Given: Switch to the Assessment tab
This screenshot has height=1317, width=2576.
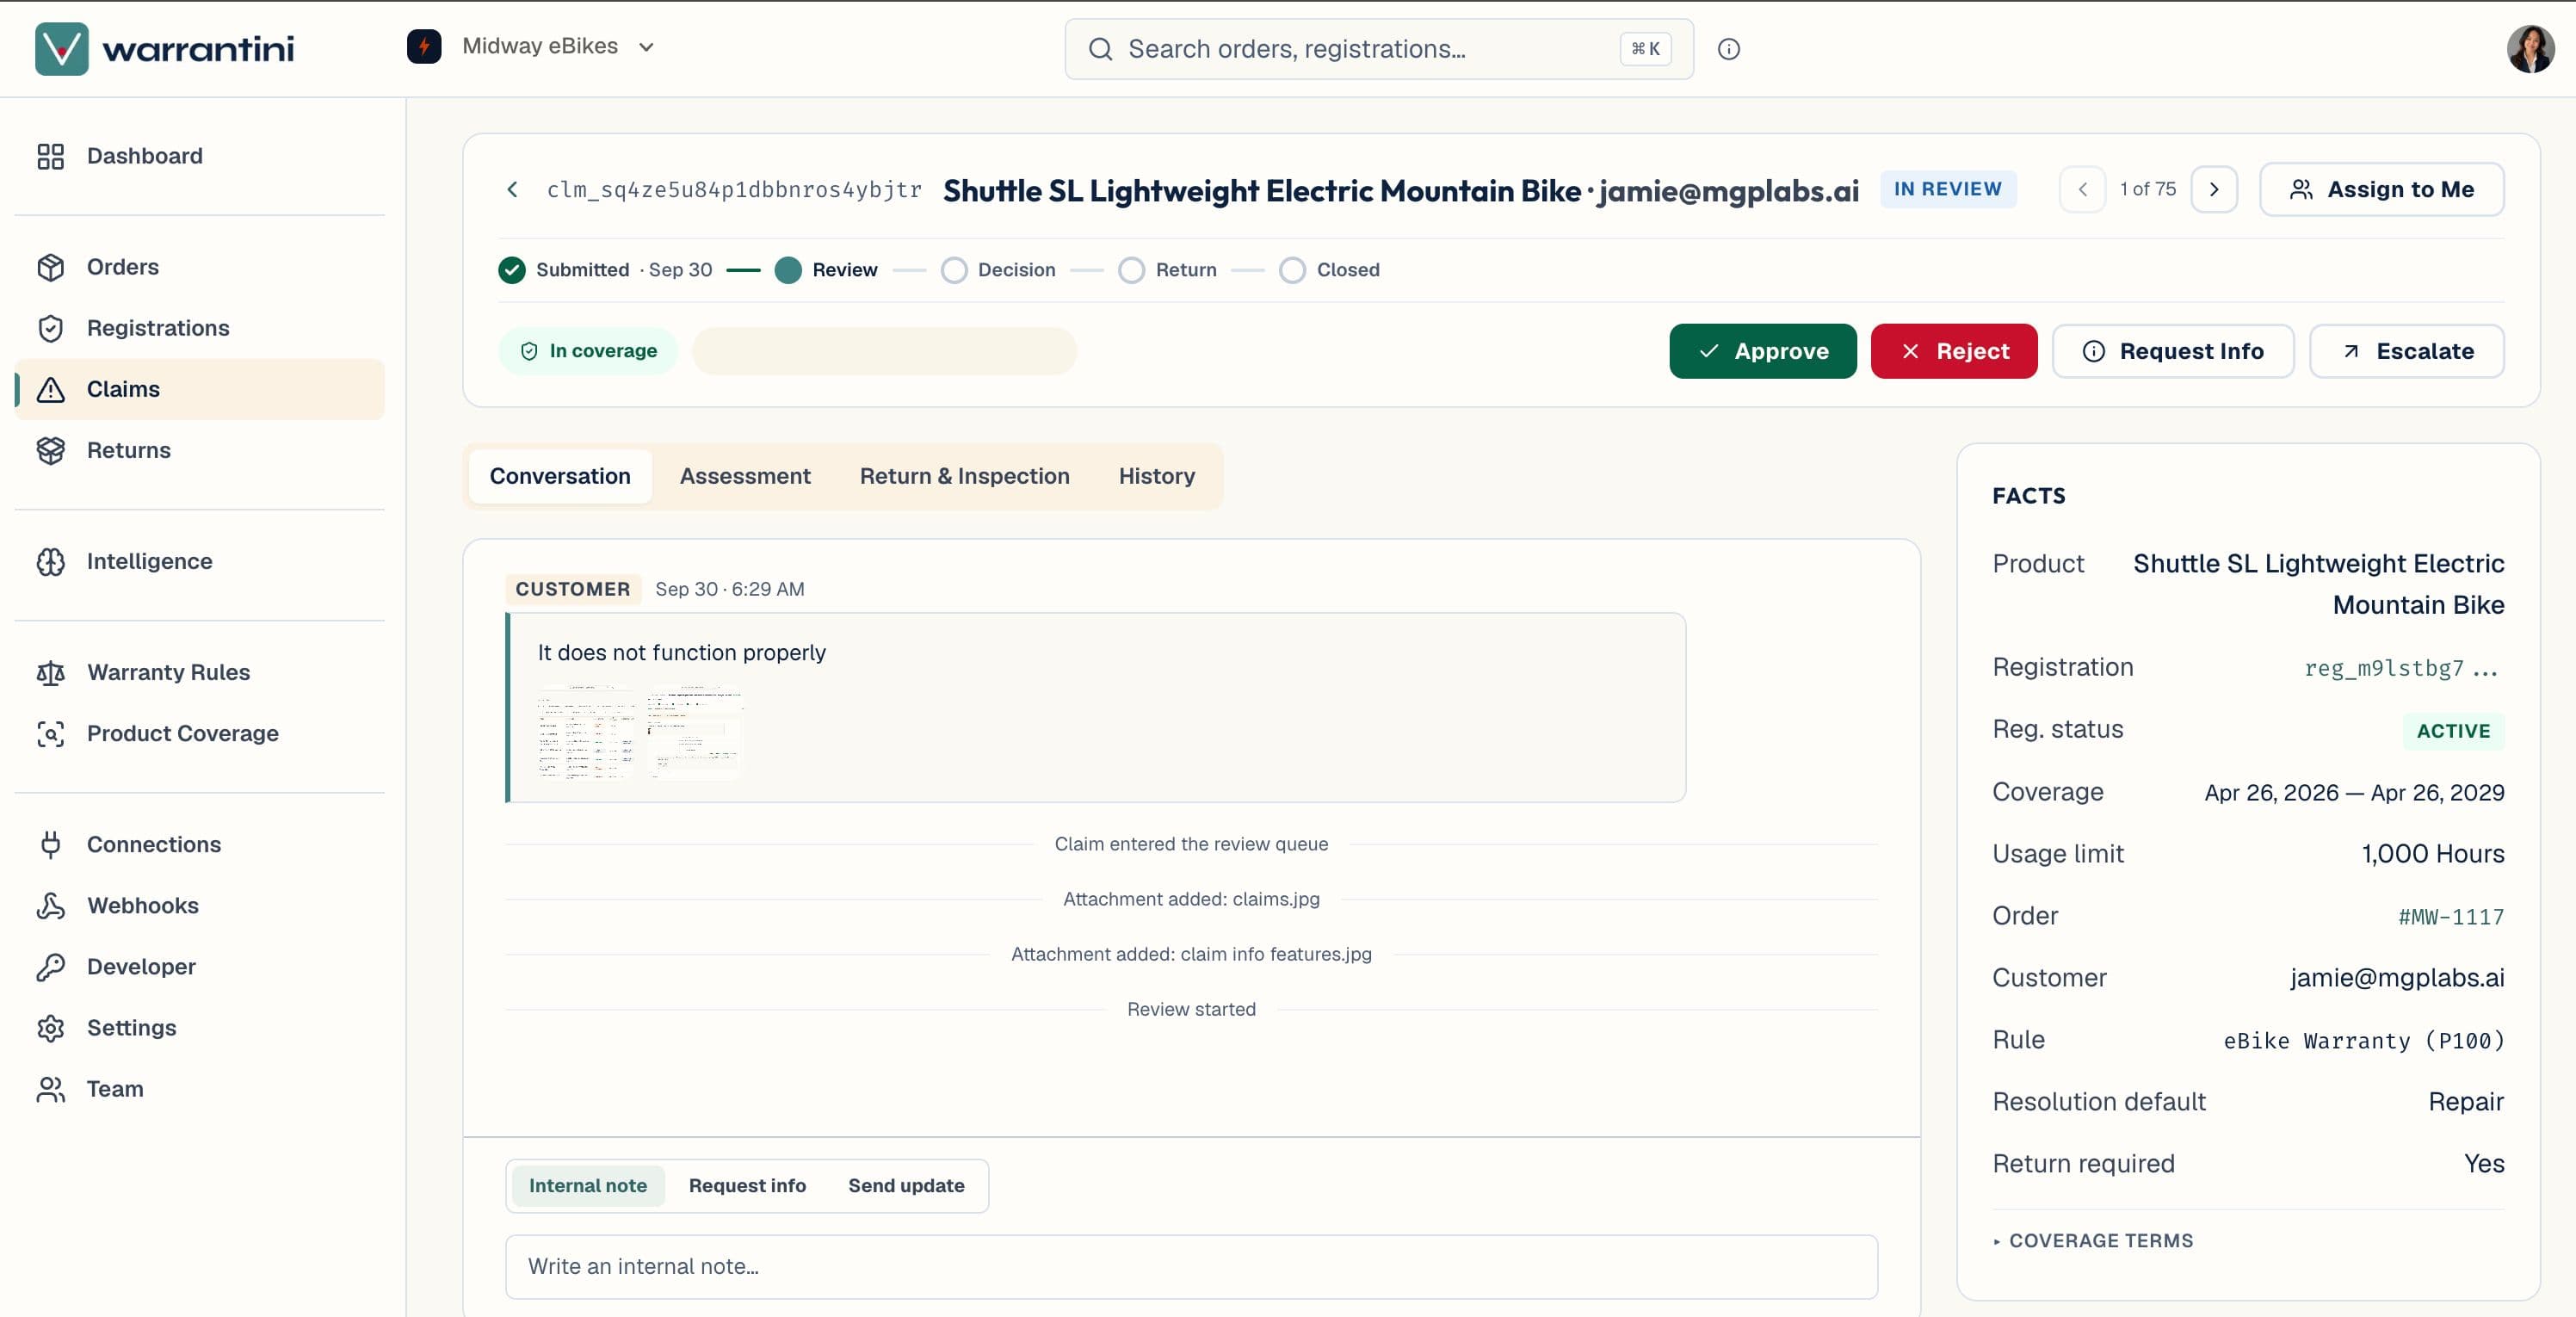Looking at the screenshot, I should [745, 476].
